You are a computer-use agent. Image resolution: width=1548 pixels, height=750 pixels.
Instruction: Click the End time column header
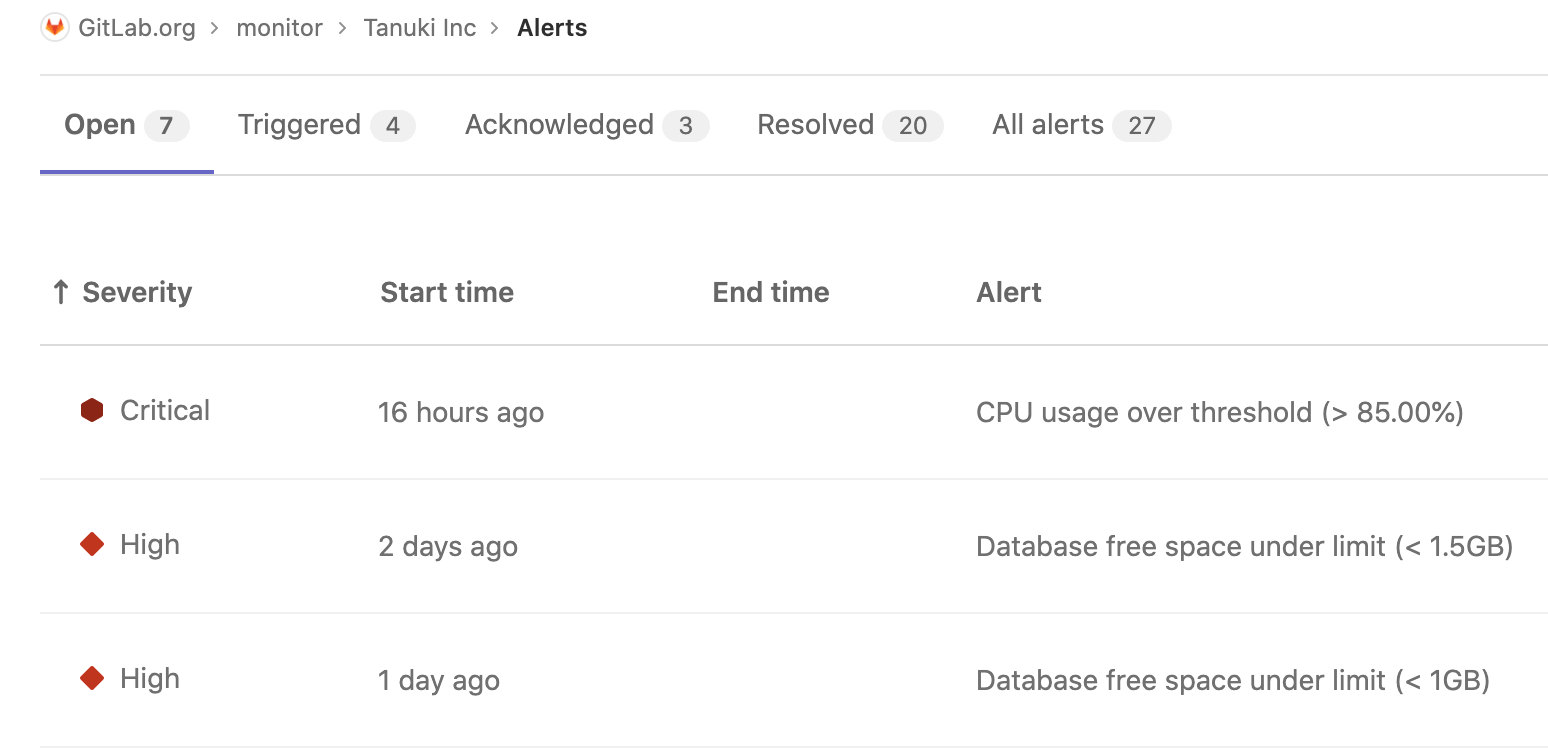click(770, 291)
